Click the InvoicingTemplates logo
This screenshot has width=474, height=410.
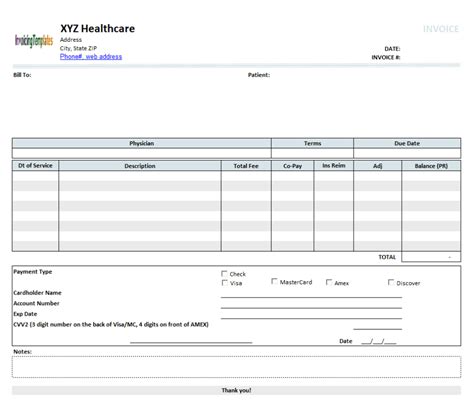[34, 41]
